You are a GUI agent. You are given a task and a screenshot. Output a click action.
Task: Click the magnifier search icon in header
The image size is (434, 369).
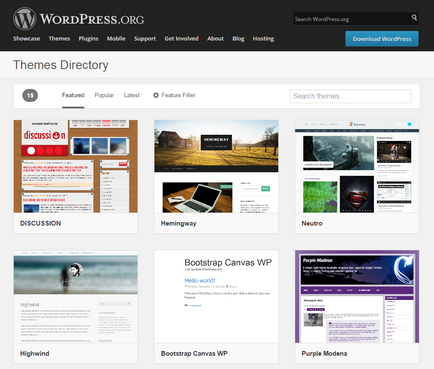coord(414,18)
